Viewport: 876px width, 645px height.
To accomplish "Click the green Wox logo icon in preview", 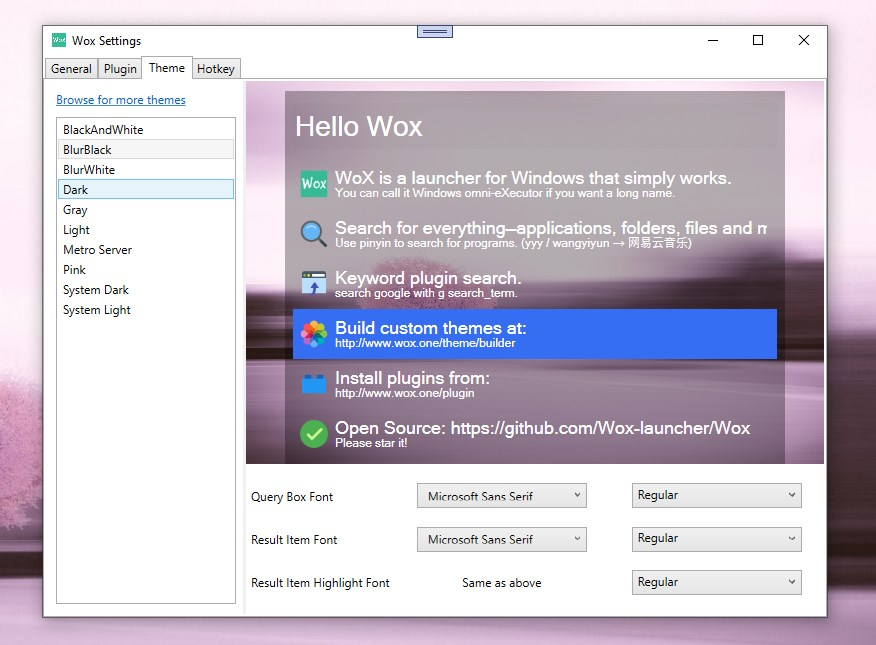I will click(x=314, y=184).
